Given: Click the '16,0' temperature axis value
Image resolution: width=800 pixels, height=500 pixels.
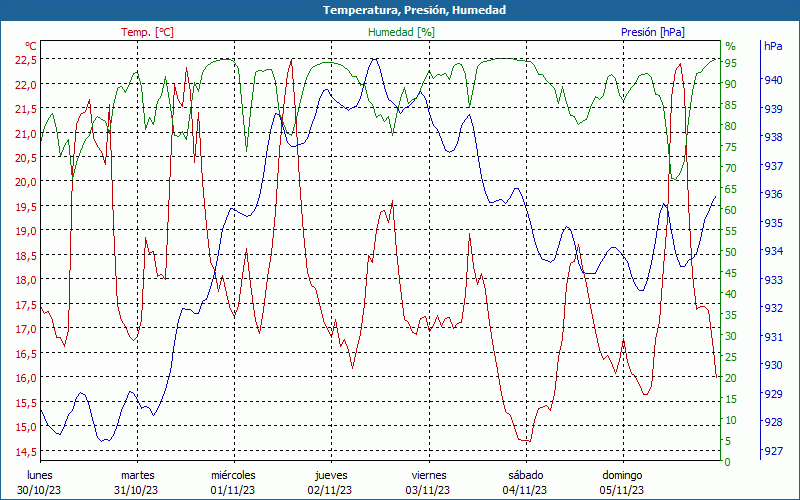Looking at the screenshot, I should 26,378.
